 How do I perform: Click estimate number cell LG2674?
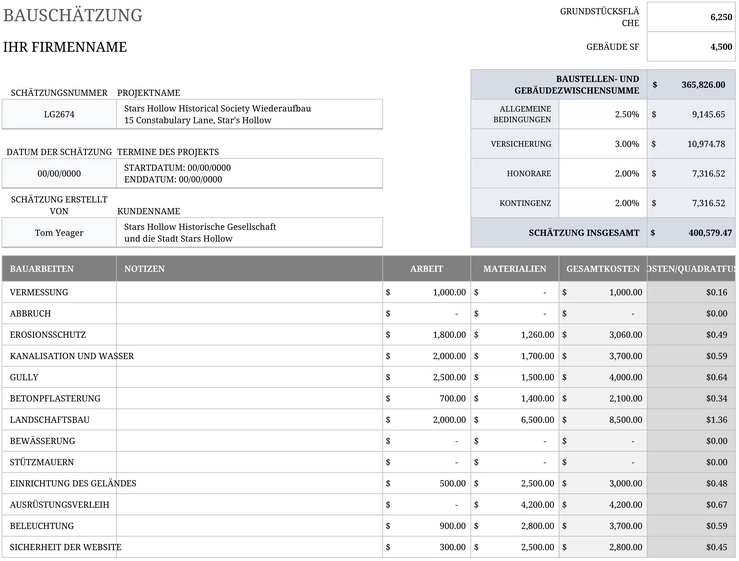pos(59,114)
